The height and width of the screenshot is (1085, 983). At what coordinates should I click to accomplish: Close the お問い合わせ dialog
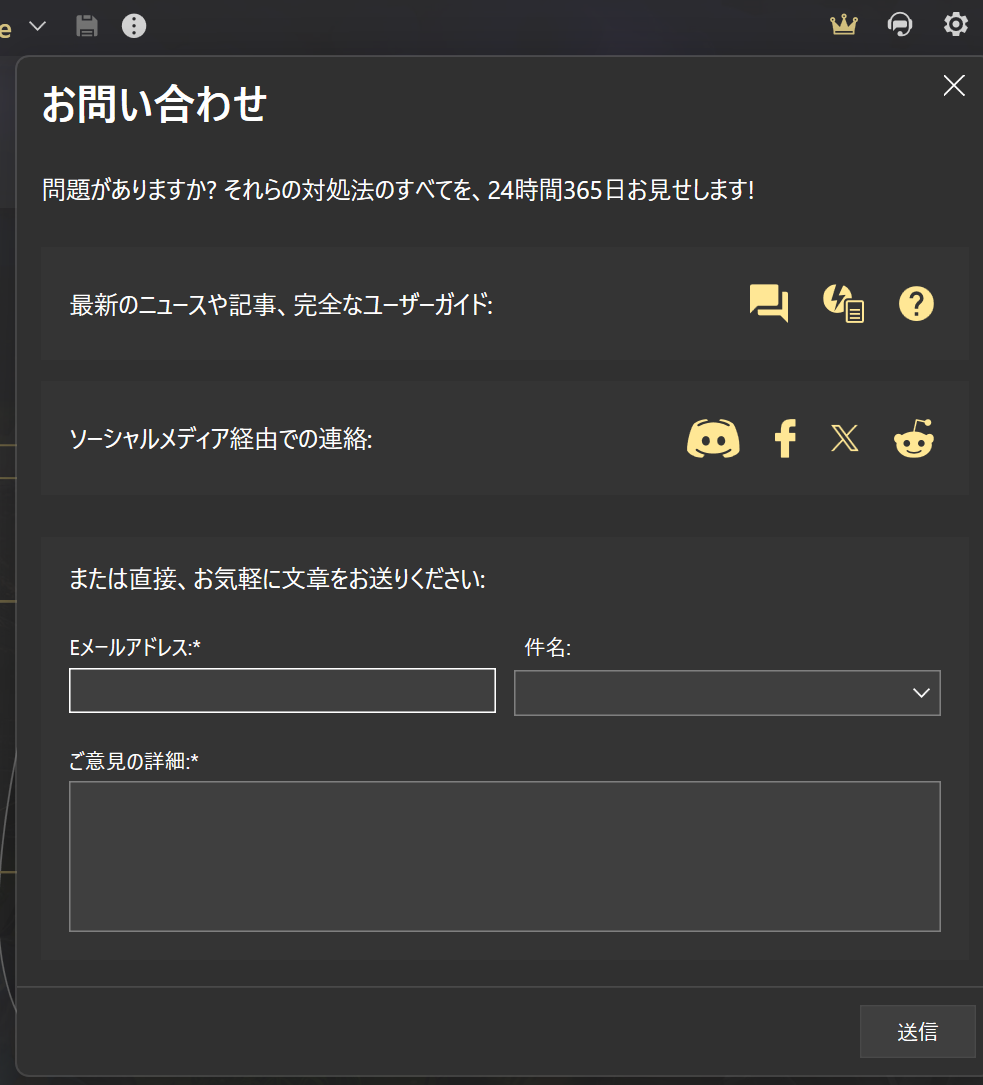(x=953, y=85)
